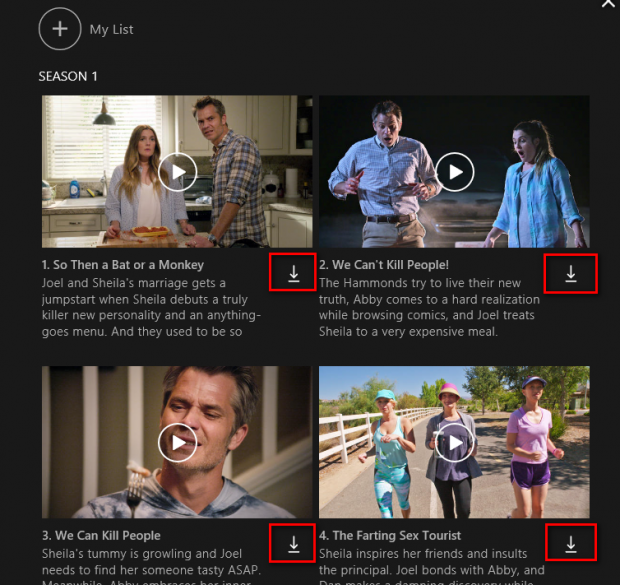Download episode 2 We Can't Kill People!
The image size is (620, 585).
[571, 273]
